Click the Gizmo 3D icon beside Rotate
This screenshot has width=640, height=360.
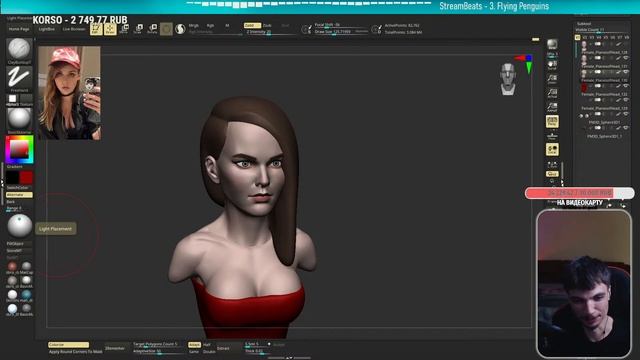coord(166,29)
